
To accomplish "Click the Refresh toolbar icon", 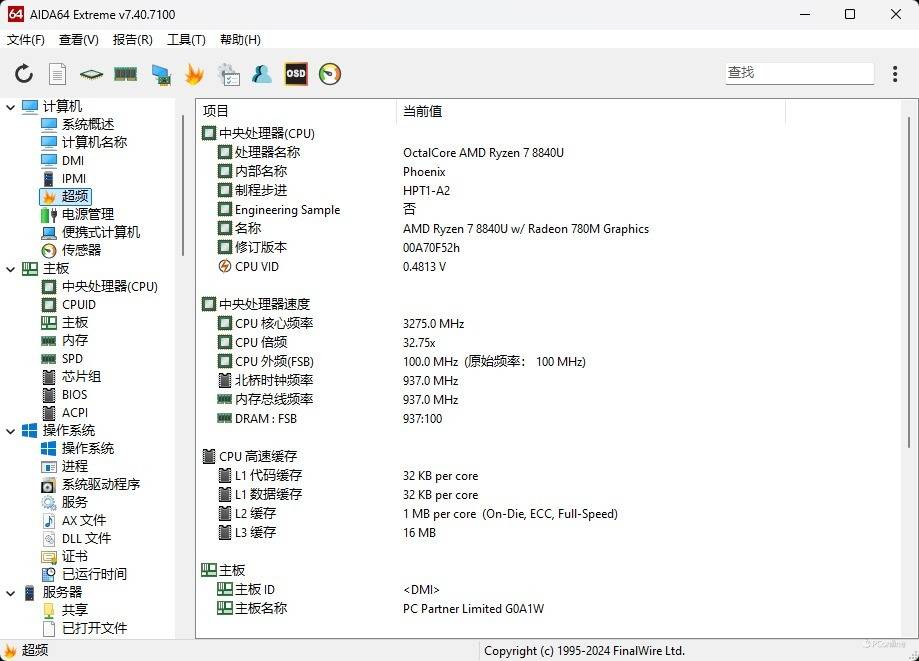I will coord(24,74).
